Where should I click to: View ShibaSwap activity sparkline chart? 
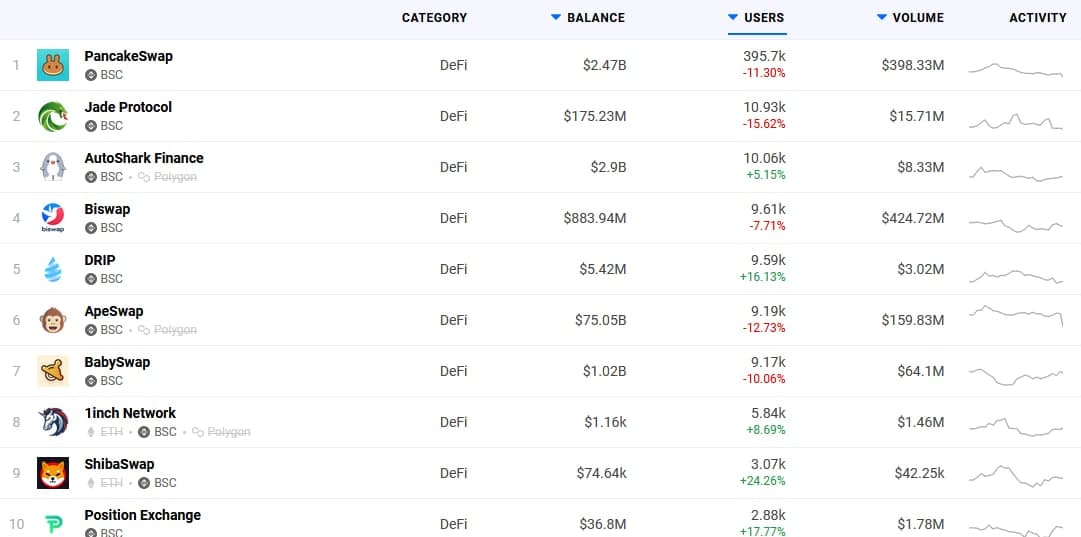(x=1016, y=476)
